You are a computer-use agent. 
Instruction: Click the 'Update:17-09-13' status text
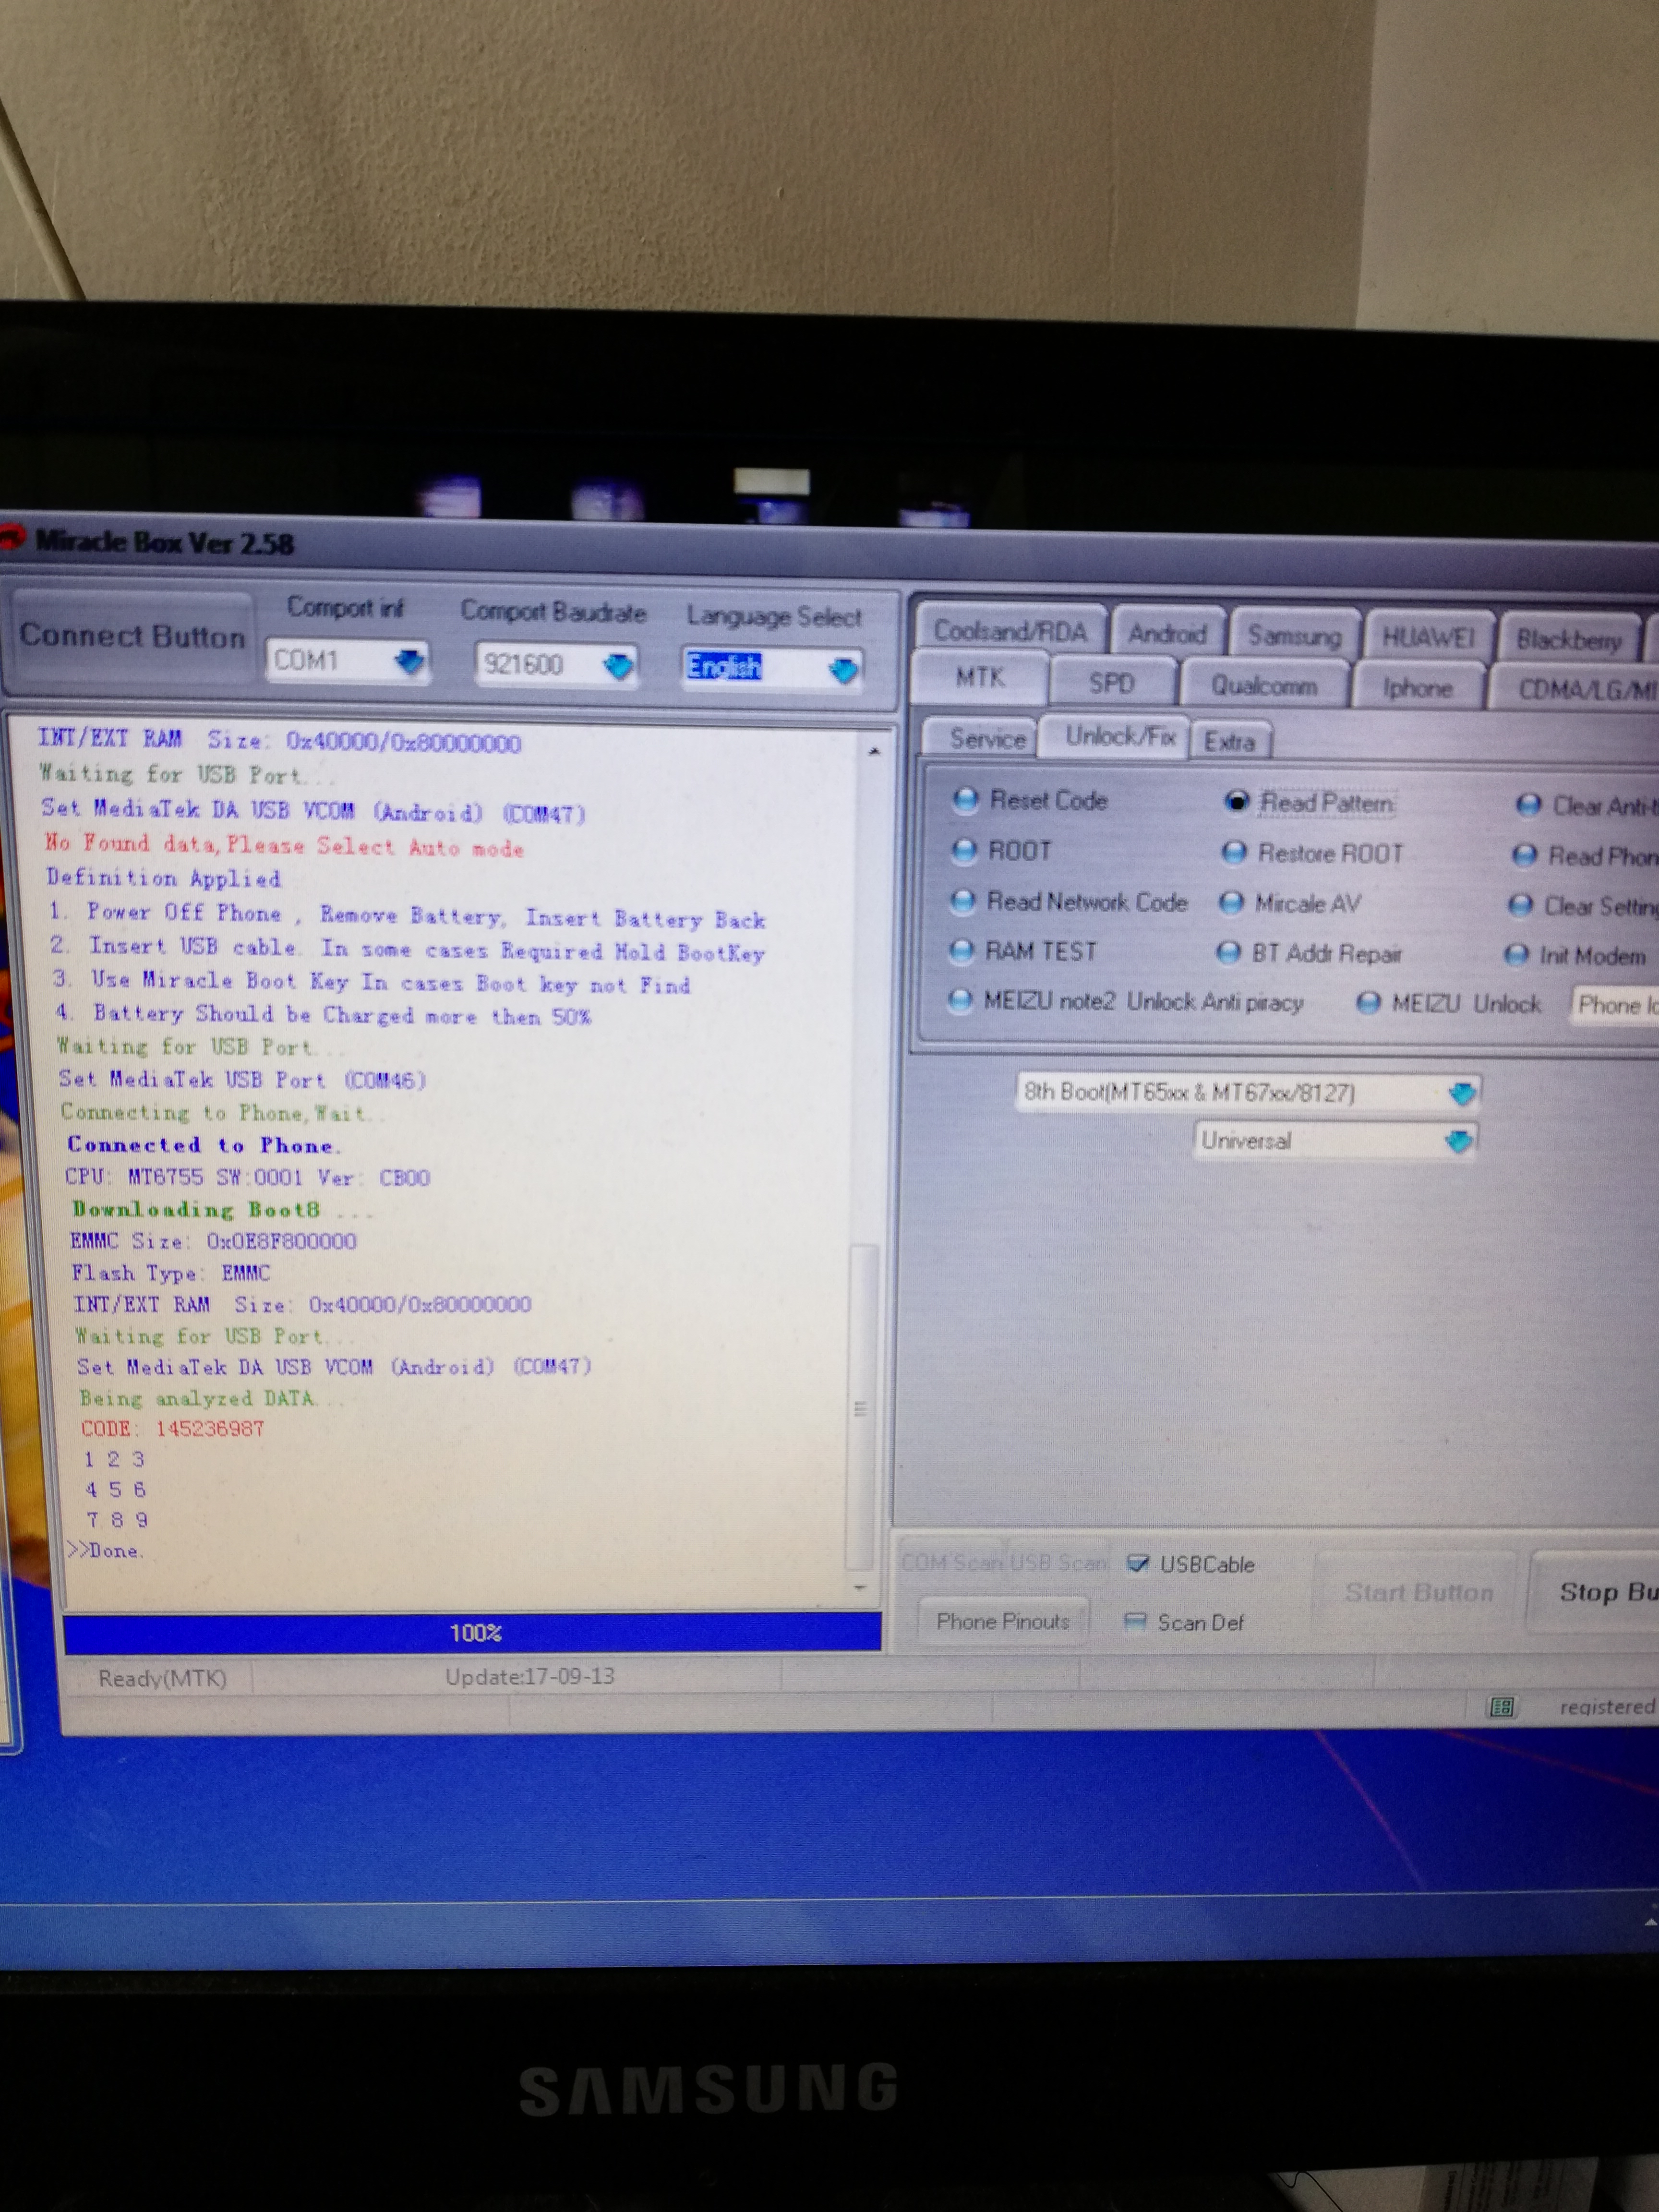pyautogui.click(x=530, y=1676)
